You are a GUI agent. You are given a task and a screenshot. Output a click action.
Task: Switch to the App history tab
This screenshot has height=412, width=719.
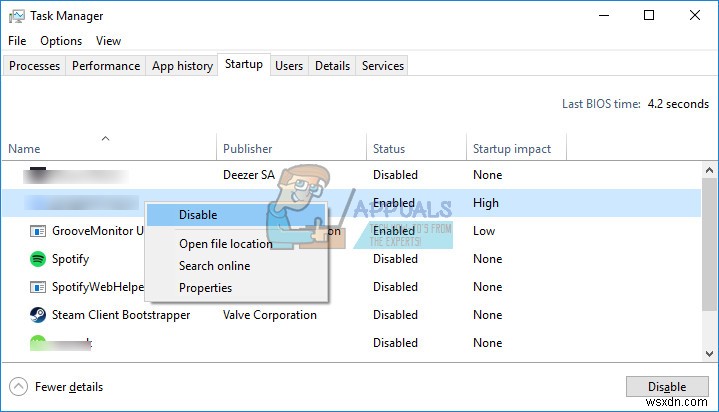pyautogui.click(x=183, y=66)
